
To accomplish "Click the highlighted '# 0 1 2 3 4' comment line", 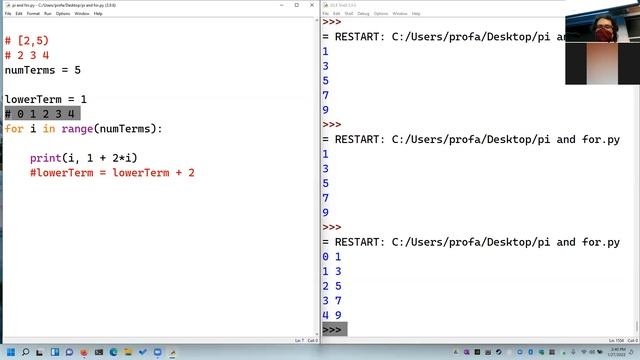I will point(42,114).
